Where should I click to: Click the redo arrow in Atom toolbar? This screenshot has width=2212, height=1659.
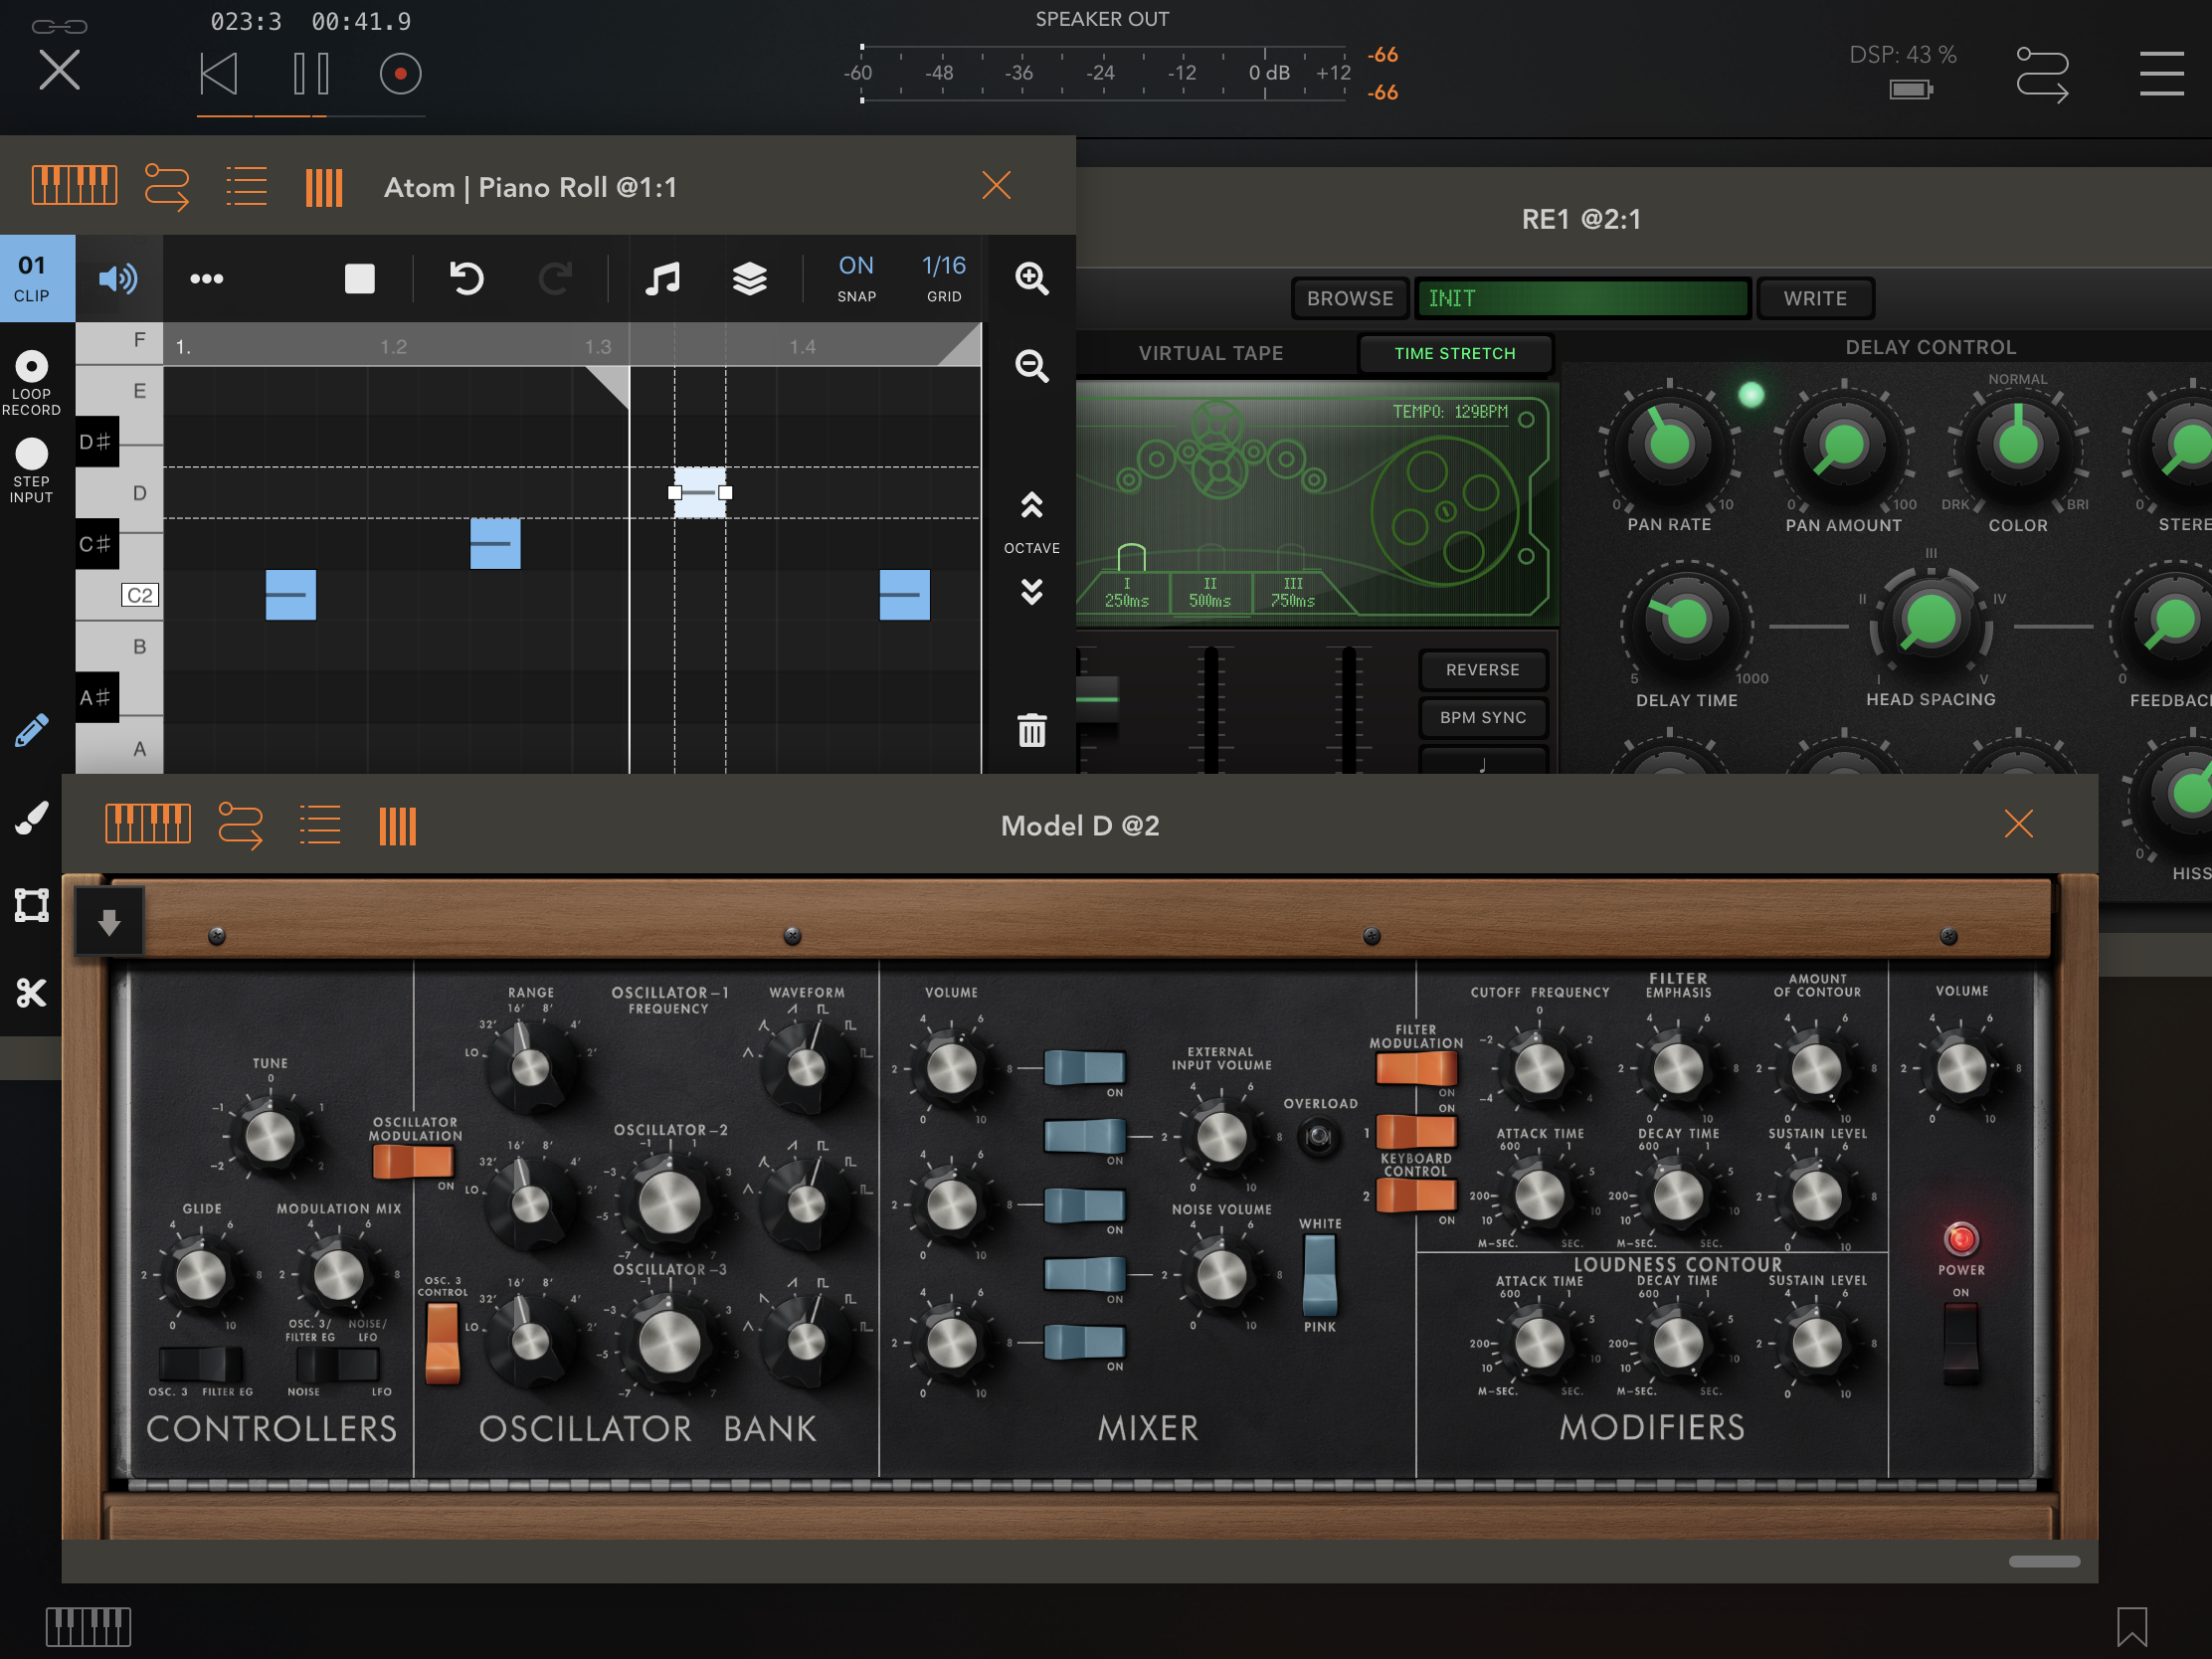coord(555,279)
